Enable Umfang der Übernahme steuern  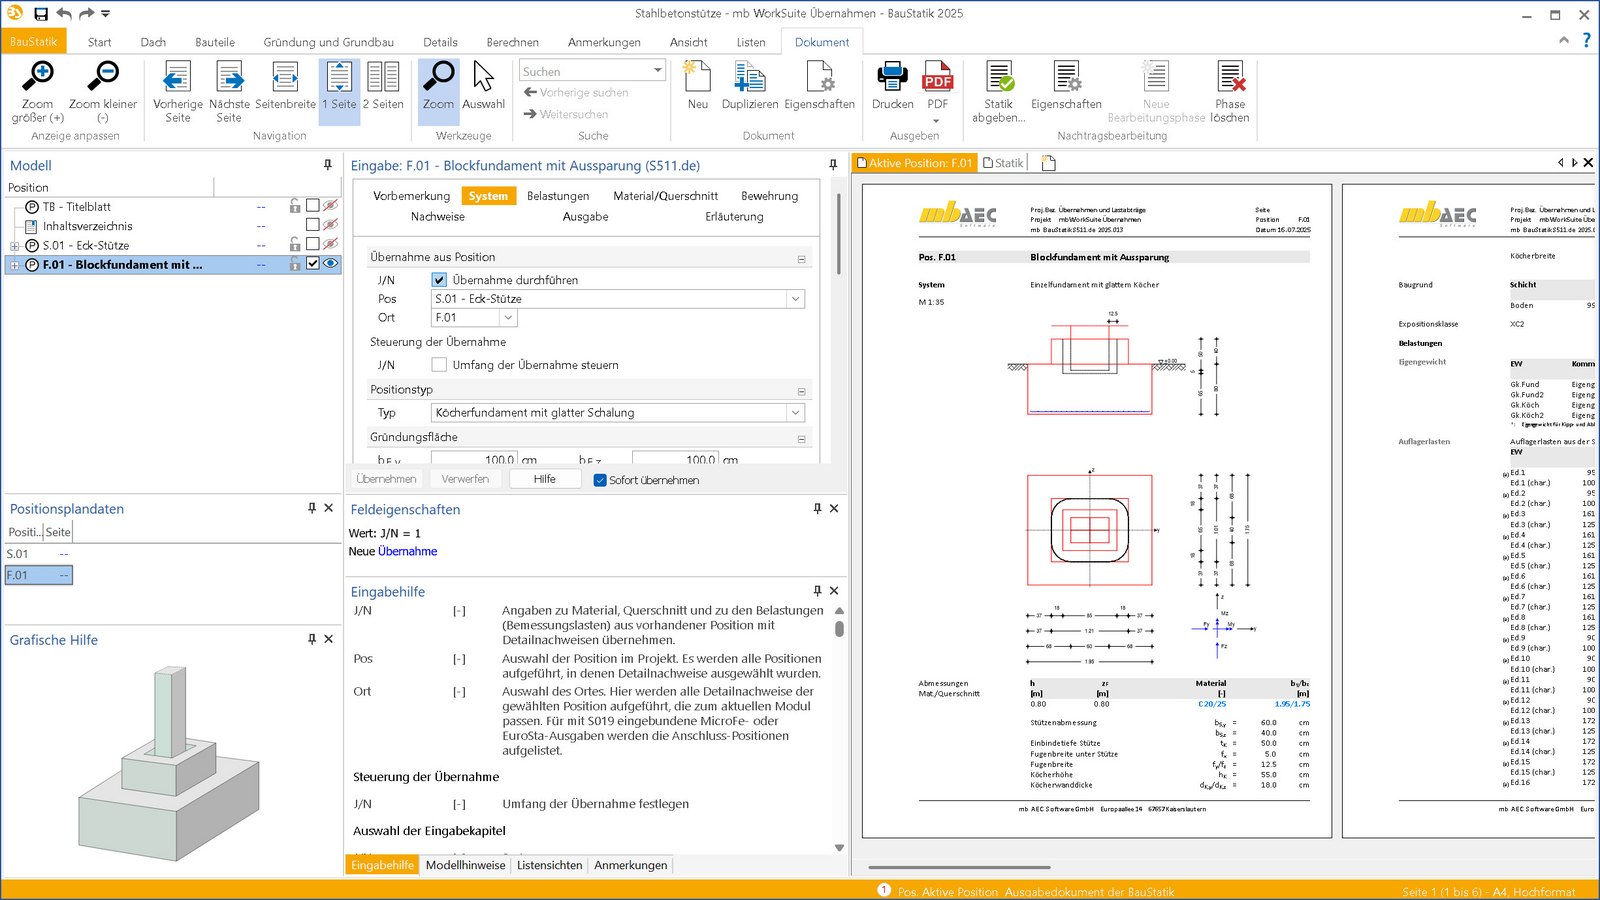click(x=438, y=365)
